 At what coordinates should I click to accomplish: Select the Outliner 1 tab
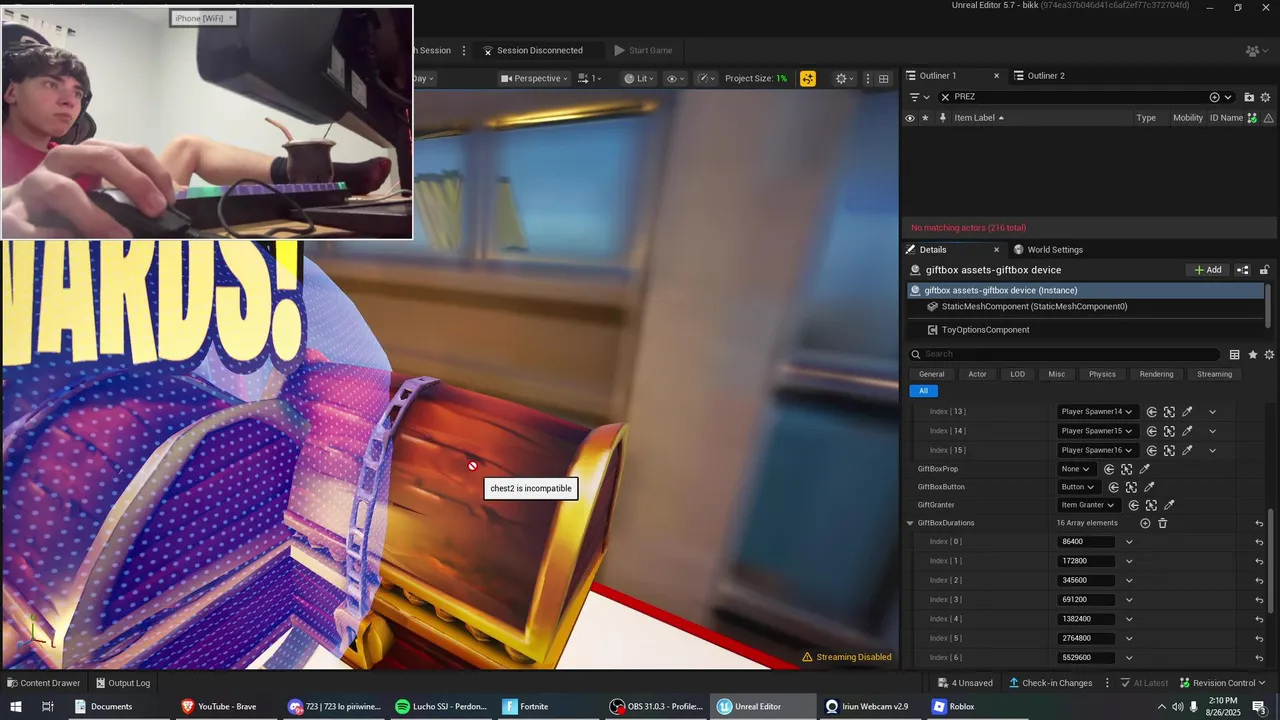click(x=938, y=76)
